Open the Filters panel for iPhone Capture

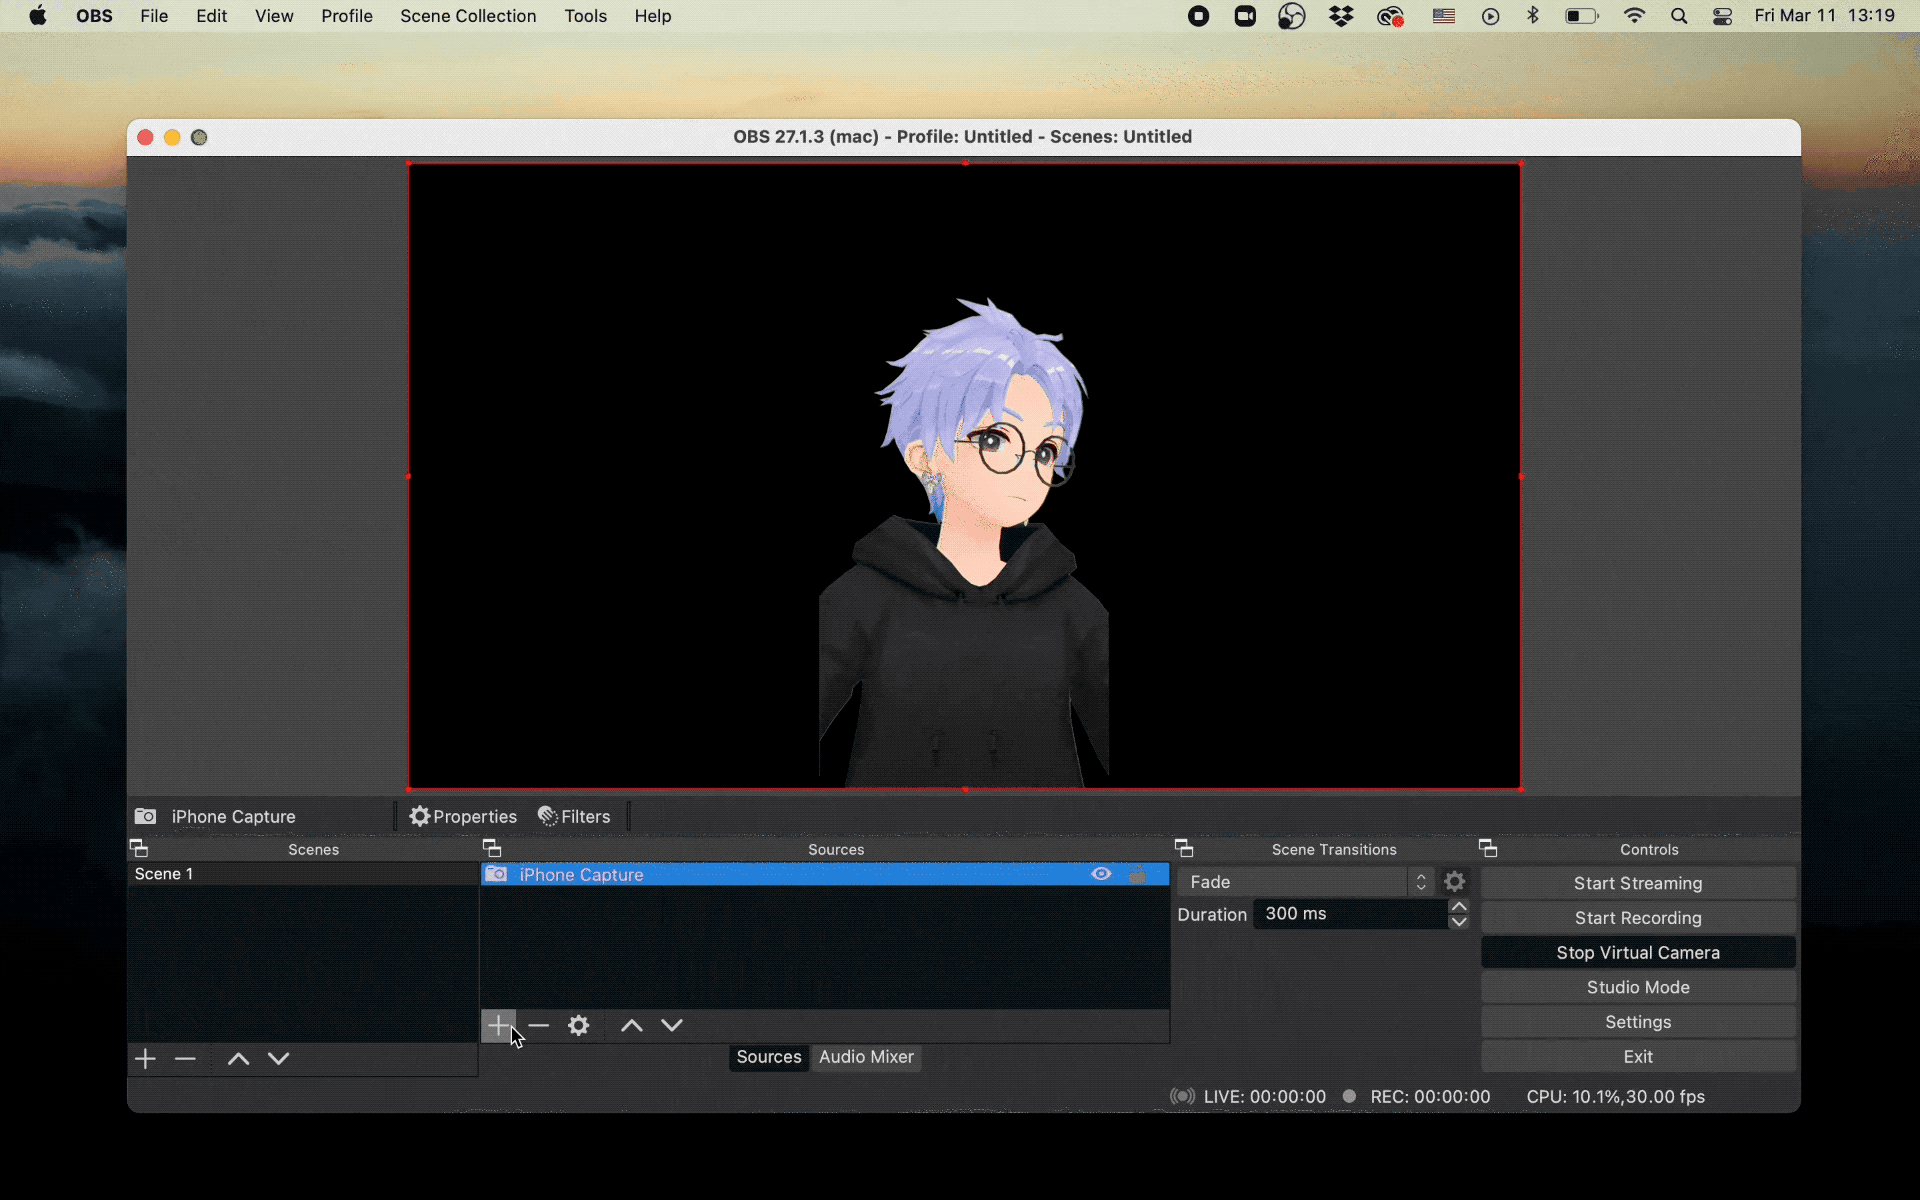click(x=573, y=816)
